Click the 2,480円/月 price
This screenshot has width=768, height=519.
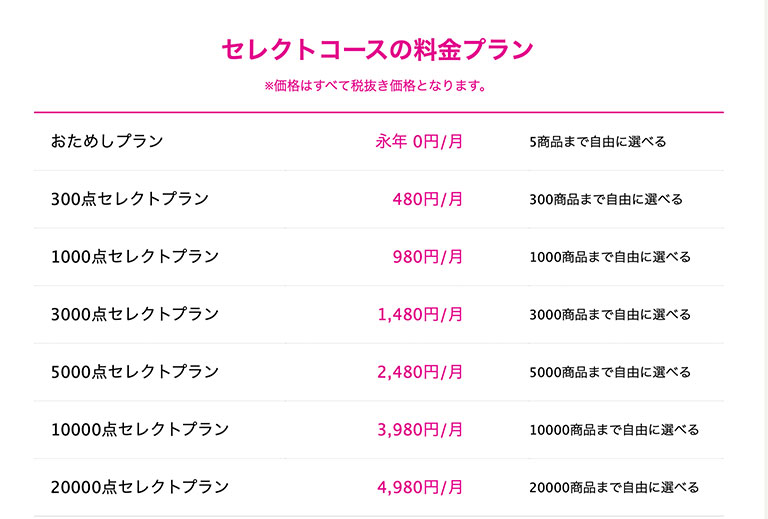pyautogui.click(x=420, y=372)
